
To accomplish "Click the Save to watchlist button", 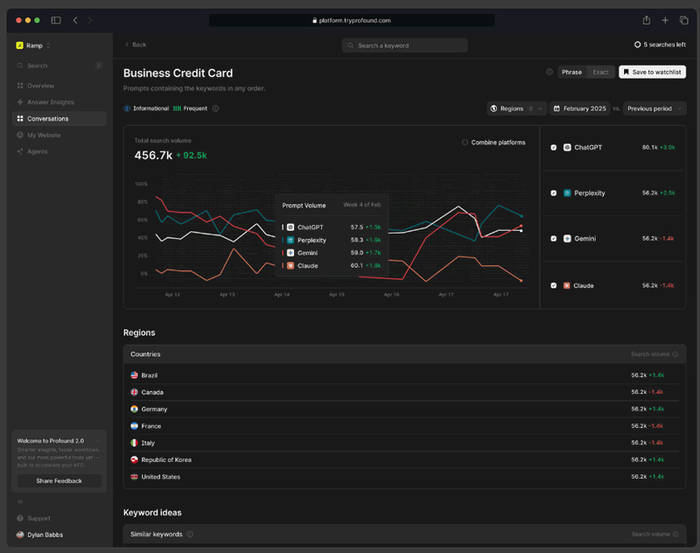I will pyautogui.click(x=652, y=72).
